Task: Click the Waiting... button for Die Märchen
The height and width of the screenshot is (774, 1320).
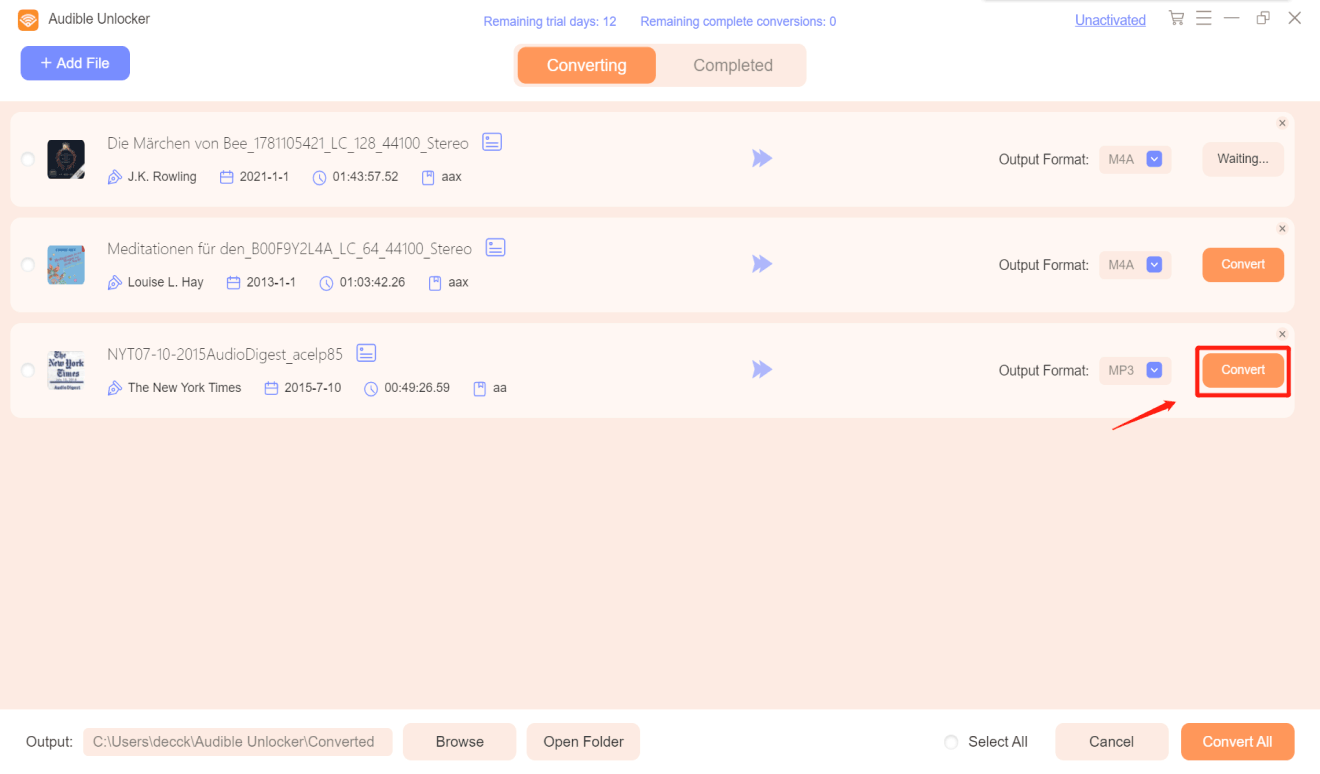Action: coord(1243,159)
